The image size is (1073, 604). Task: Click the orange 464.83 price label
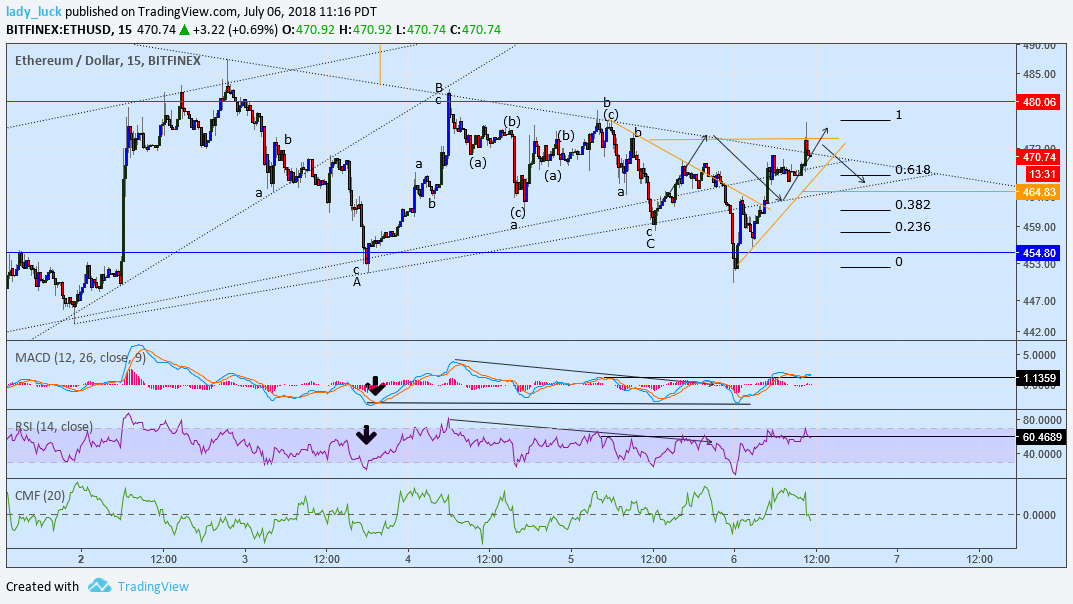pos(1039,192)
